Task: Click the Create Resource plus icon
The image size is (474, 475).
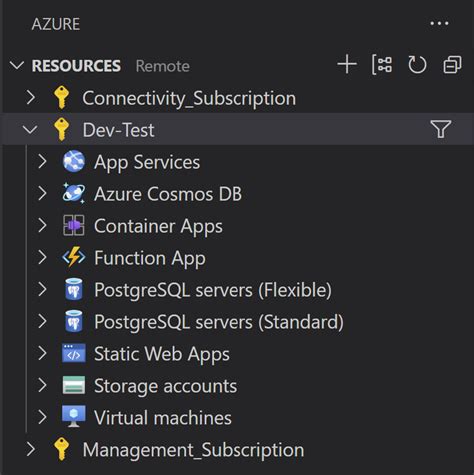Action: pyautogui.click(x=347, y=64)
